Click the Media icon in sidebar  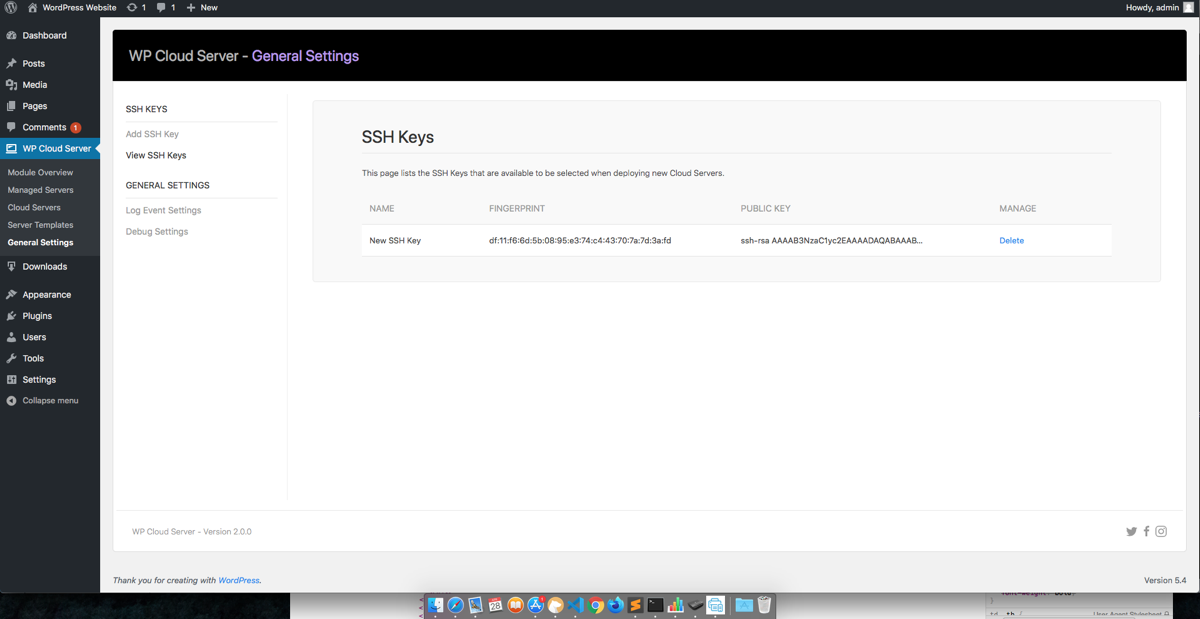[x=11, y=85]
